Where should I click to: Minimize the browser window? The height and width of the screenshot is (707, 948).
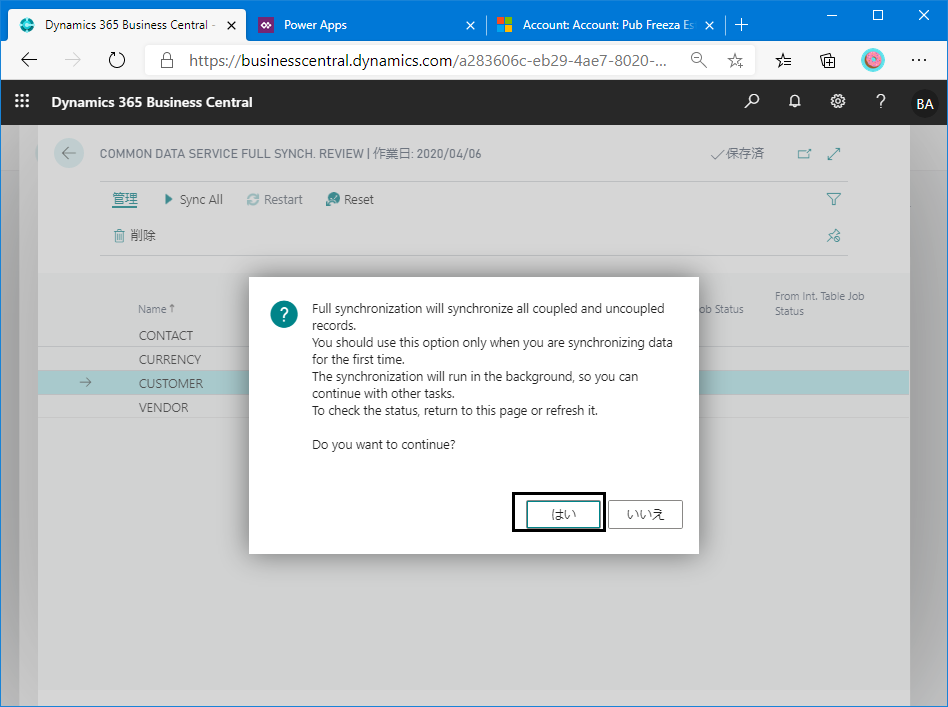(832, 15)
